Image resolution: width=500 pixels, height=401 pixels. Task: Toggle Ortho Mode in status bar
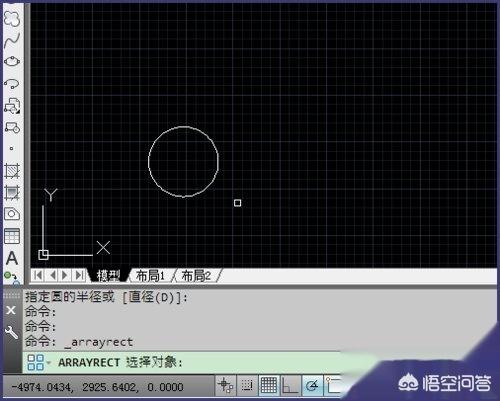[x=290, y=385]
